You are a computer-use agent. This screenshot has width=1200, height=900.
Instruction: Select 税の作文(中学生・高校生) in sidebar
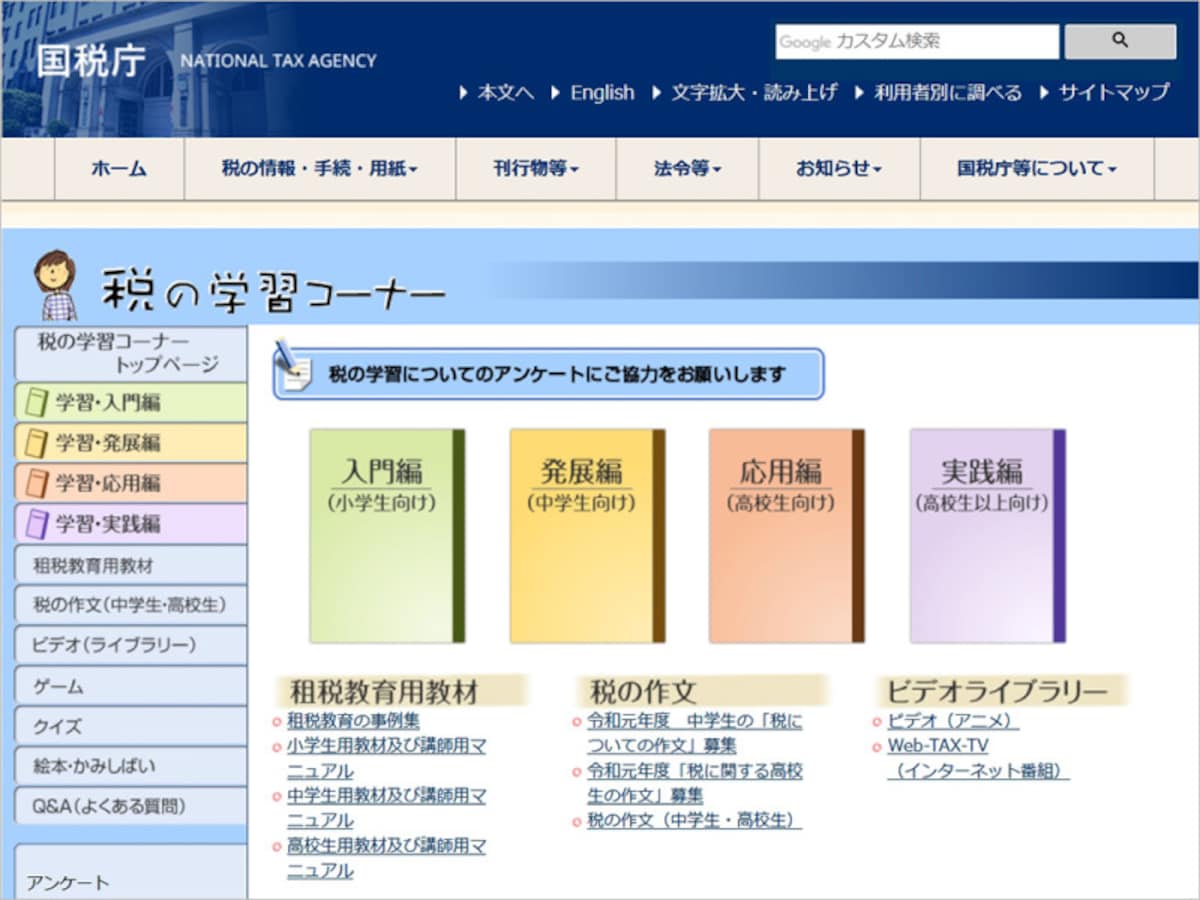[x=131, y=605]
